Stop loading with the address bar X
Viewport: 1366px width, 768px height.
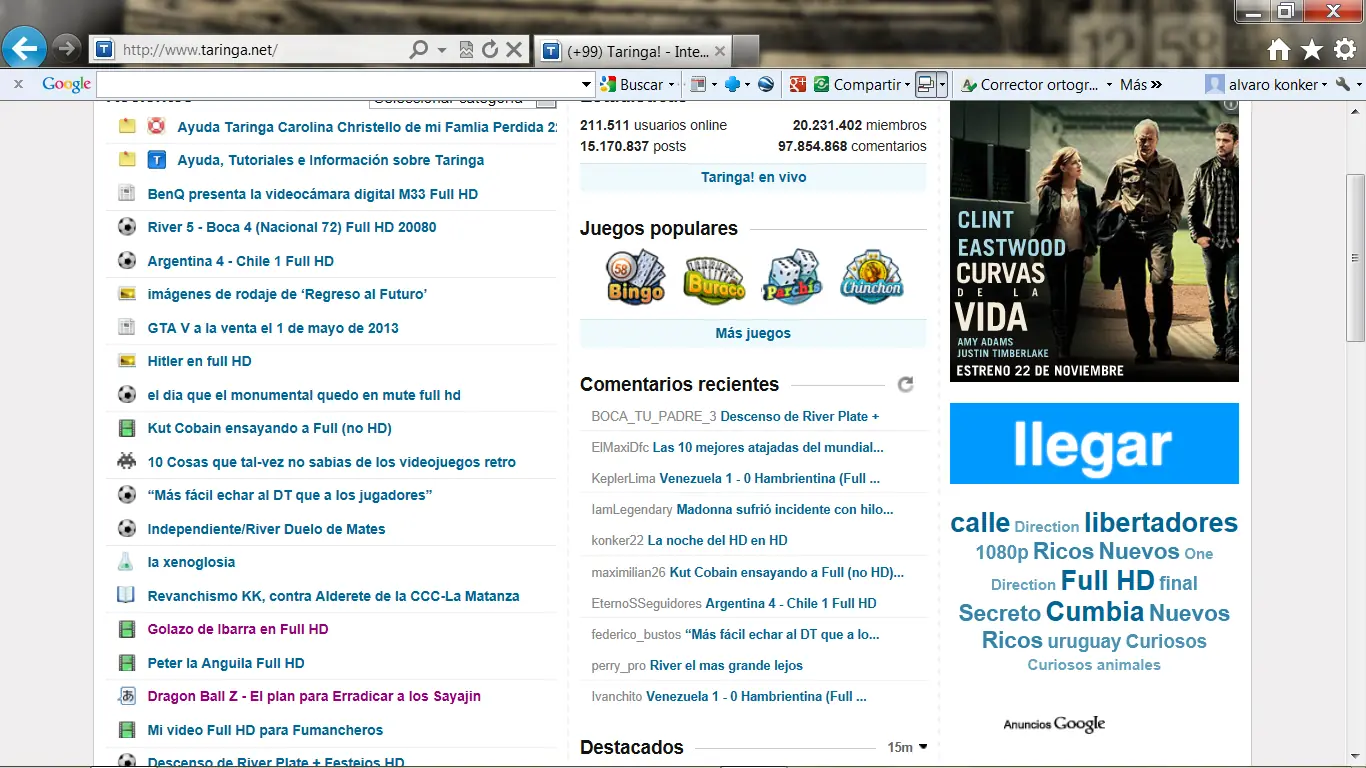[x=514, y=49]
